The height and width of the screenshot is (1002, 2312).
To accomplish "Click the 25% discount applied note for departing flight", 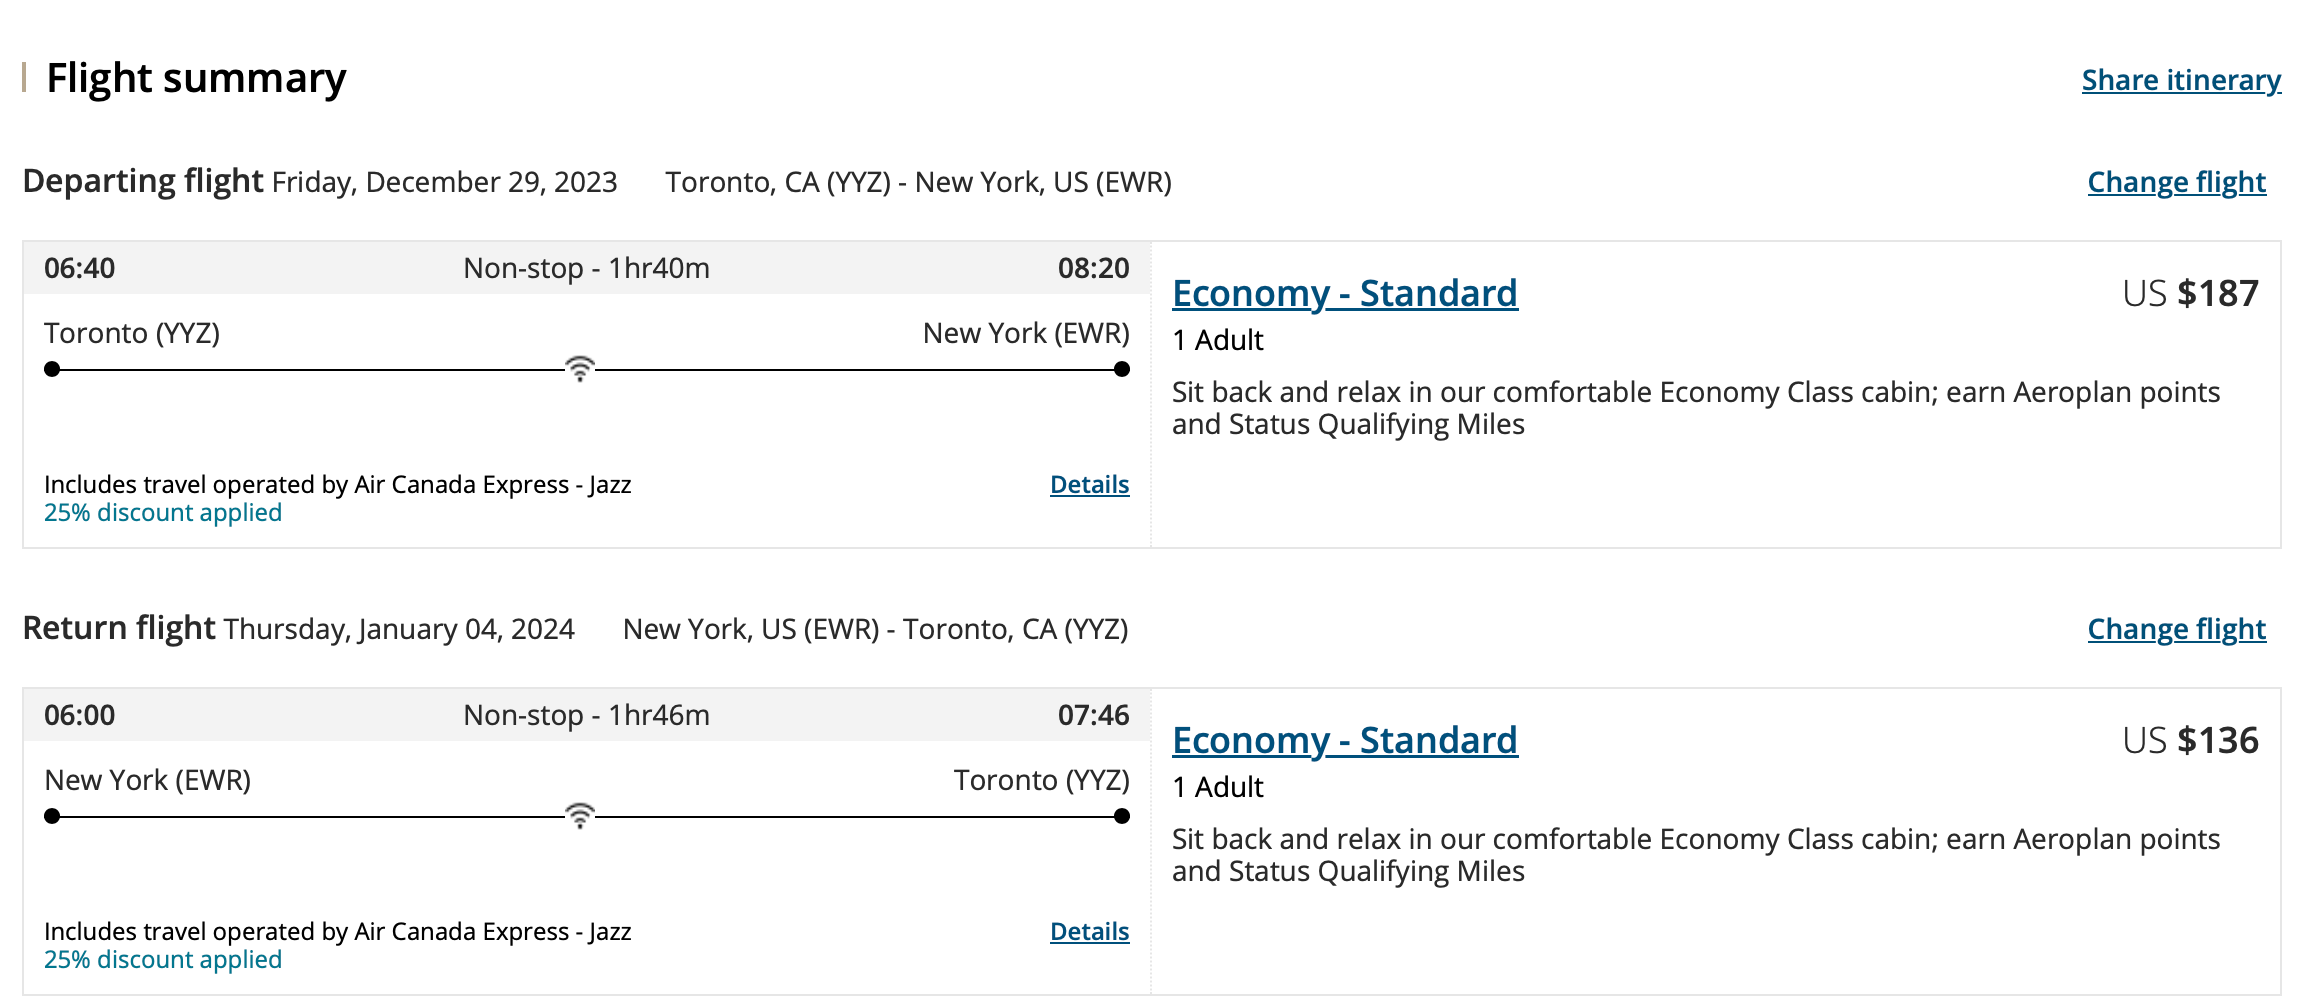I will (x=163, y=513).
